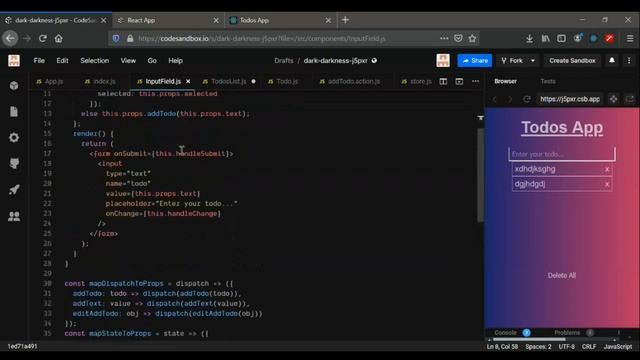Close the InputField.js editor tab
Image resolution: width=640 pixels, height=360 pixels.
click(188, 81)
